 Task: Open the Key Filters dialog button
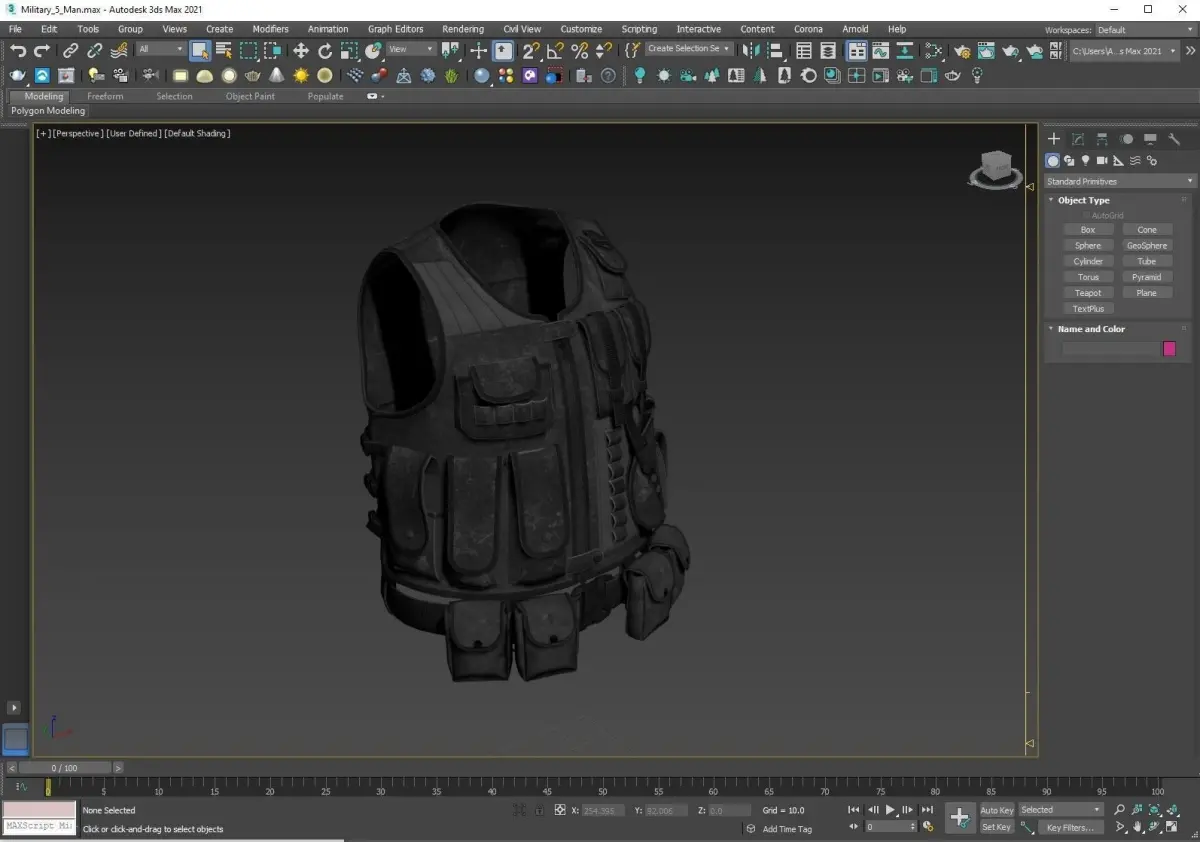1070,827
